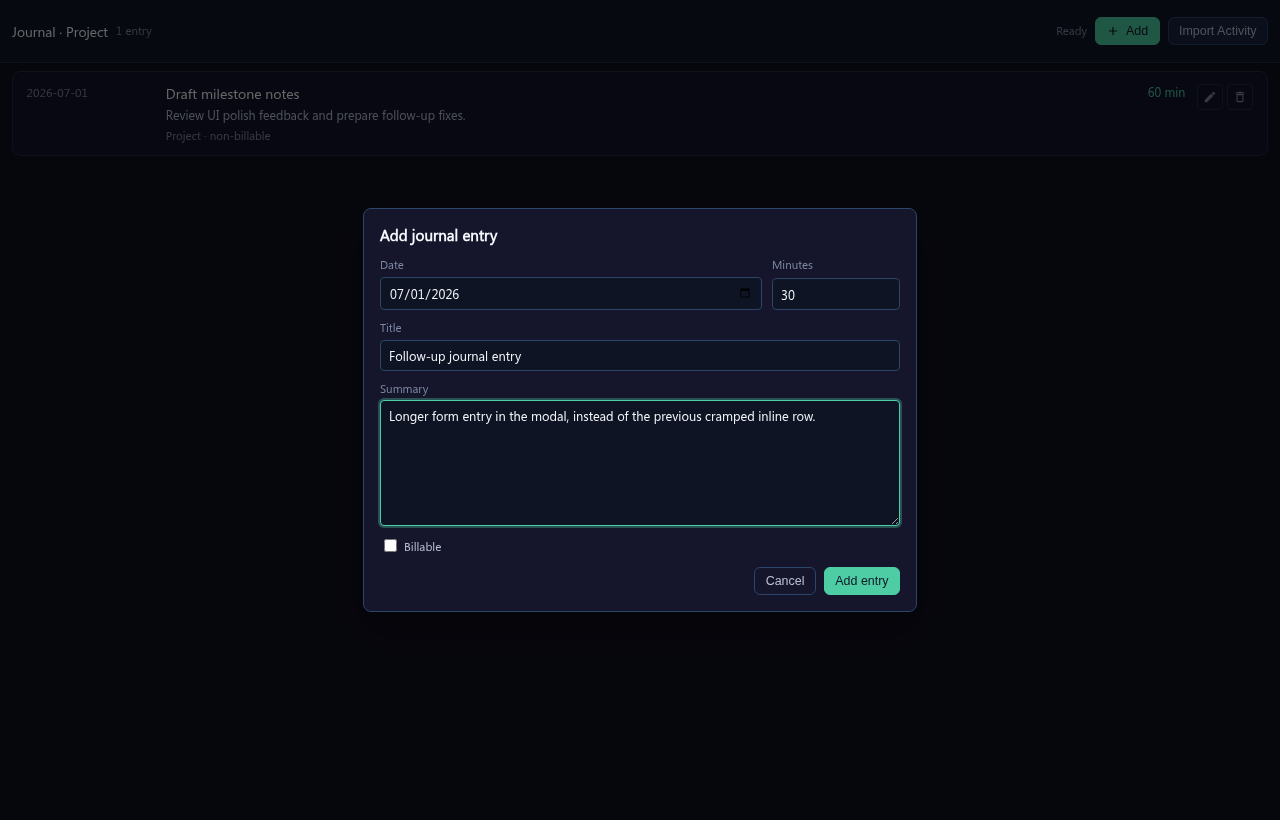1280x820 pixels.
Task: Select the Draft milestone notes entry title
Action: [x=233, y=94]
